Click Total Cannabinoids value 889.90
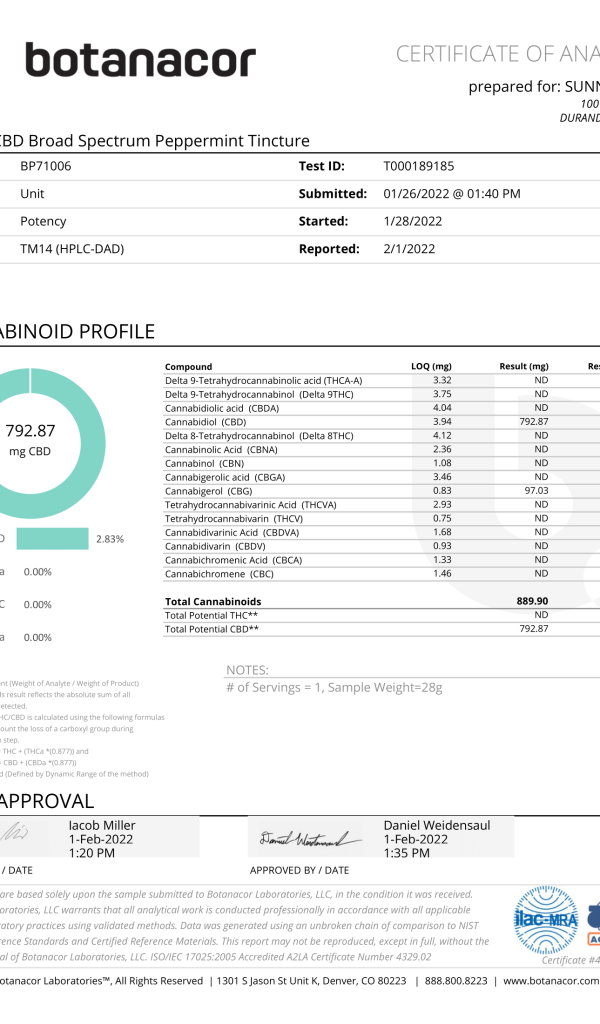 click(533, 601)
